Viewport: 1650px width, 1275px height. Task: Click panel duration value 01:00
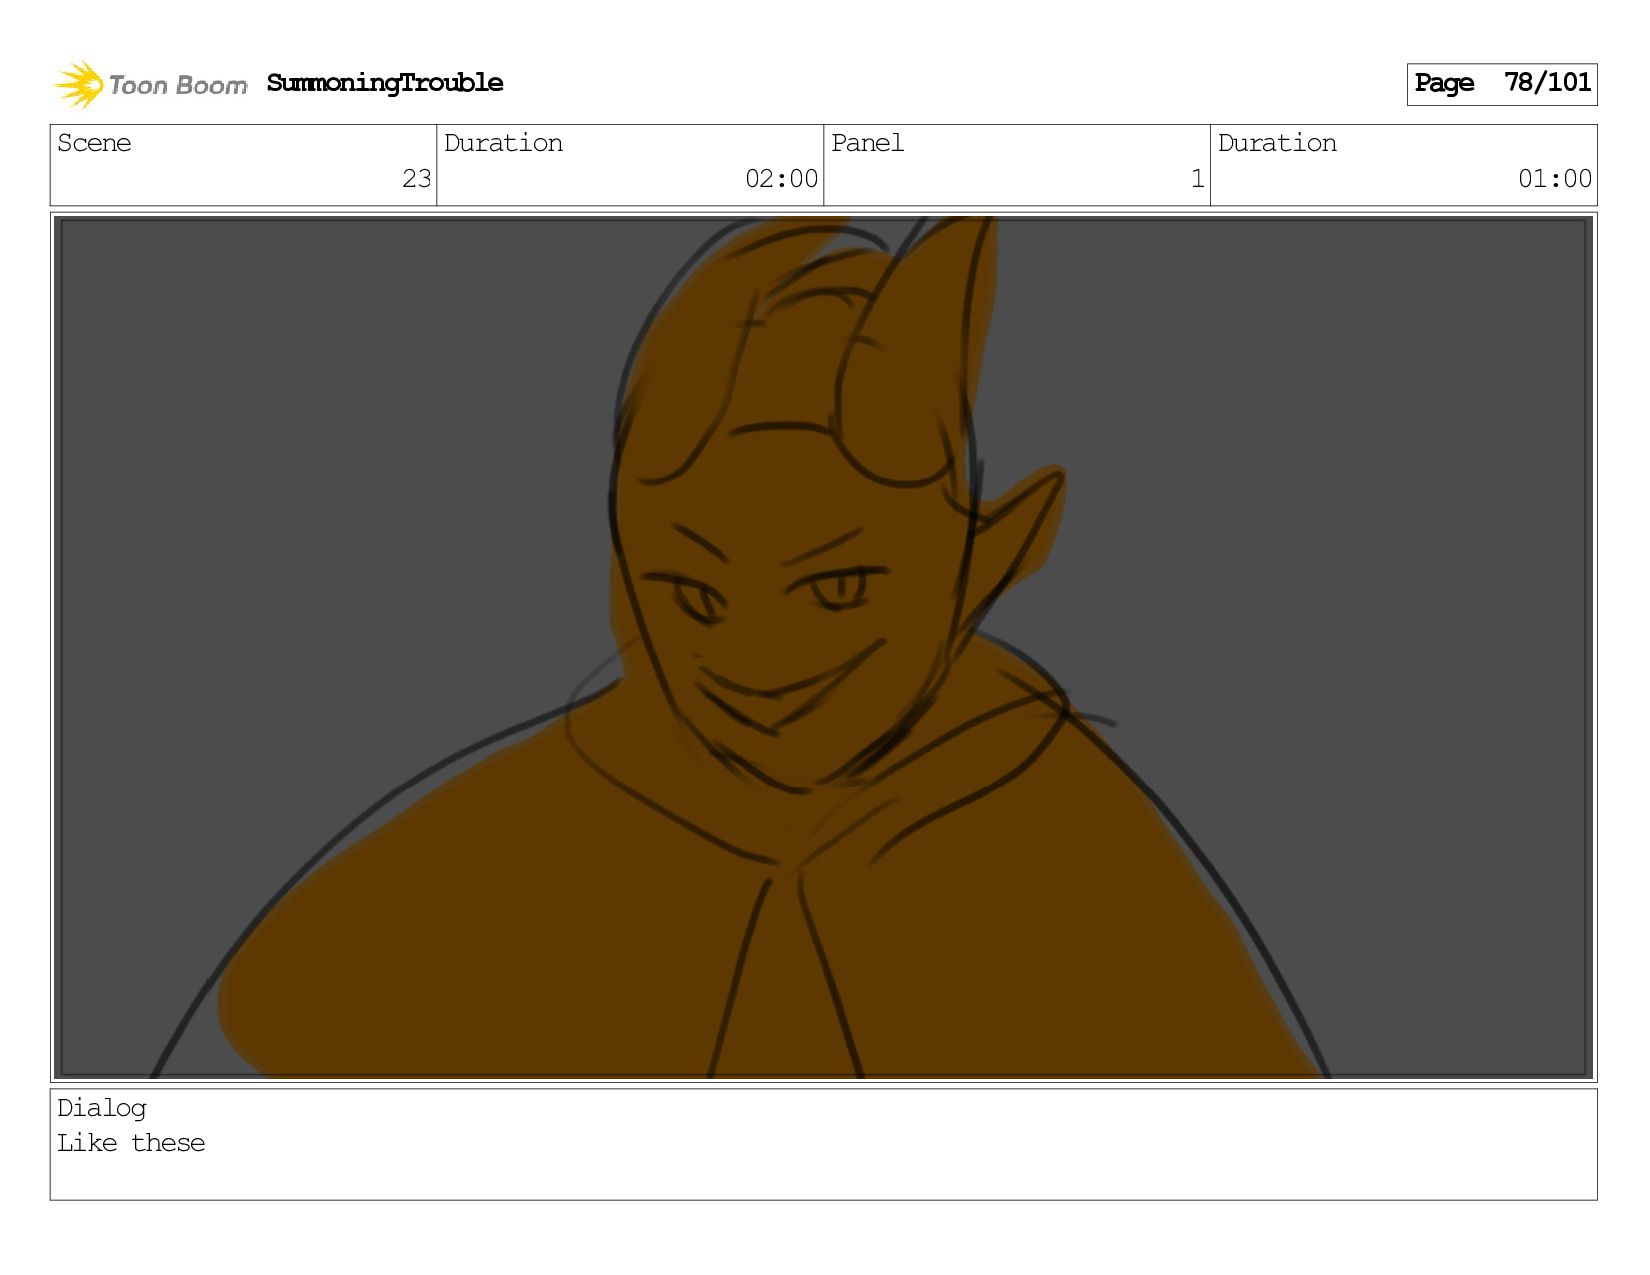[x=1554, y=179]
